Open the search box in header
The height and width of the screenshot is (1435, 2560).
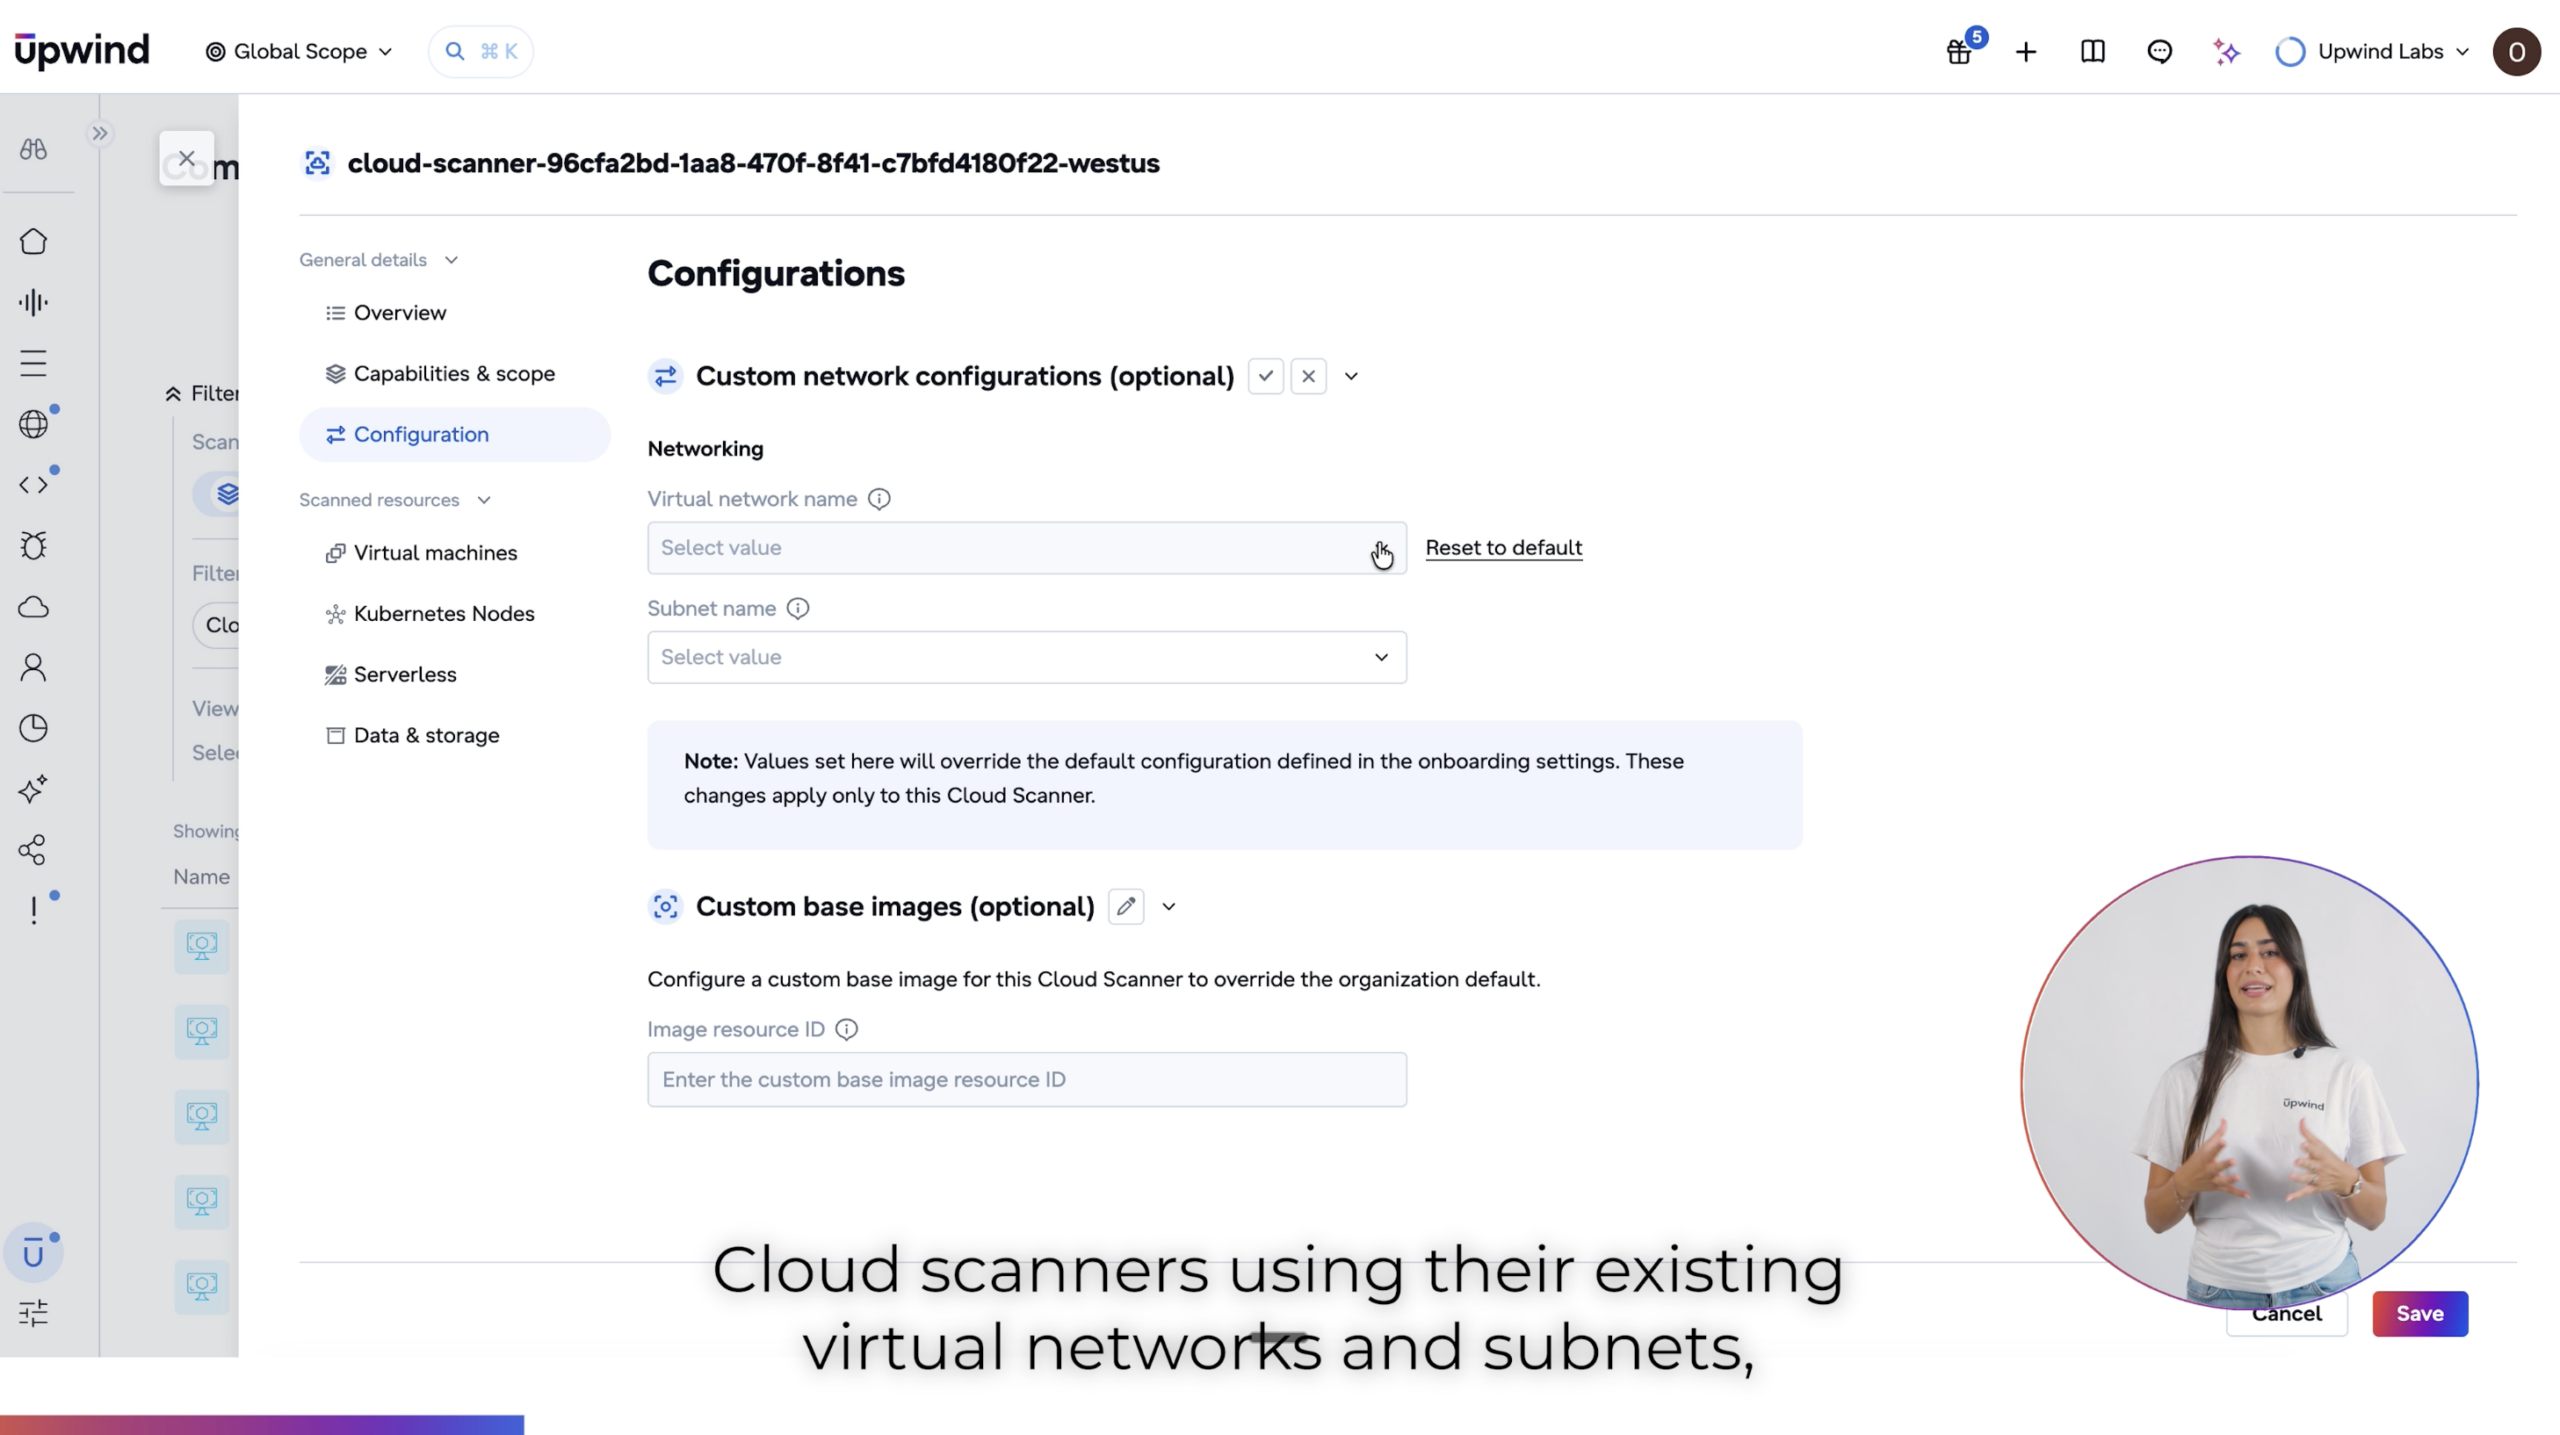click(x=480, y=52)
